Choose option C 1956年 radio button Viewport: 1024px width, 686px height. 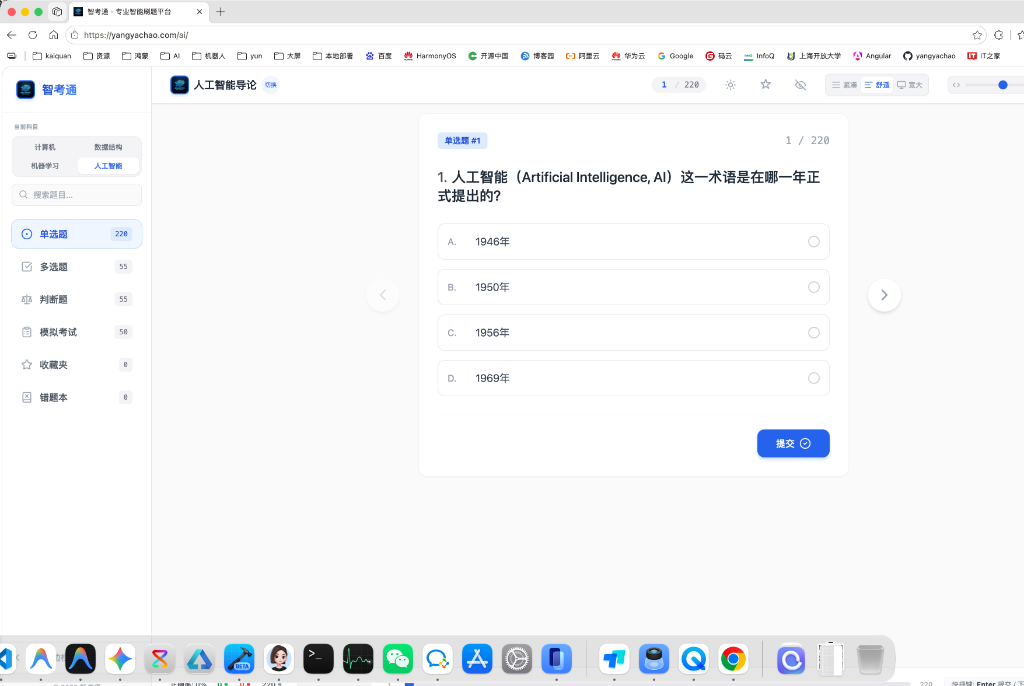pyautogui.click(x=814, y=333)
